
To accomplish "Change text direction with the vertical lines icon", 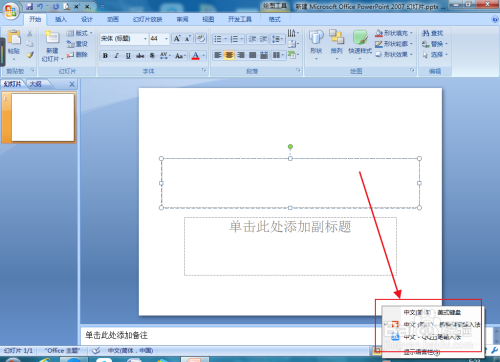I will pyautogui.click(x=293, y=33).
